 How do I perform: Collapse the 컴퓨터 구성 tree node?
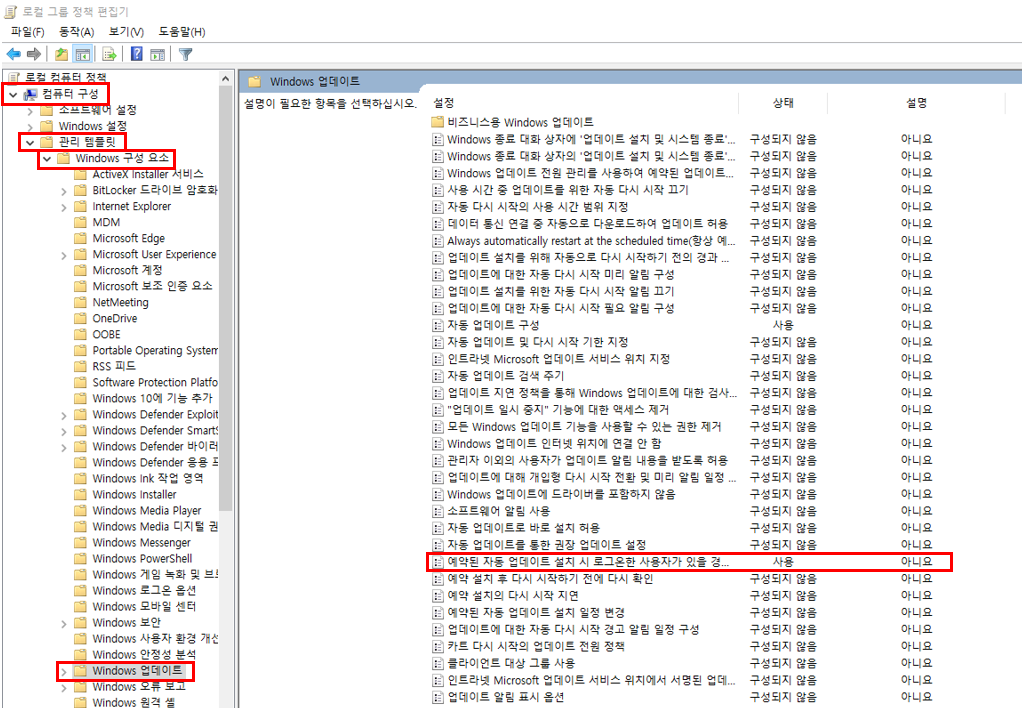pyautogui.click(x=13, y=95)
